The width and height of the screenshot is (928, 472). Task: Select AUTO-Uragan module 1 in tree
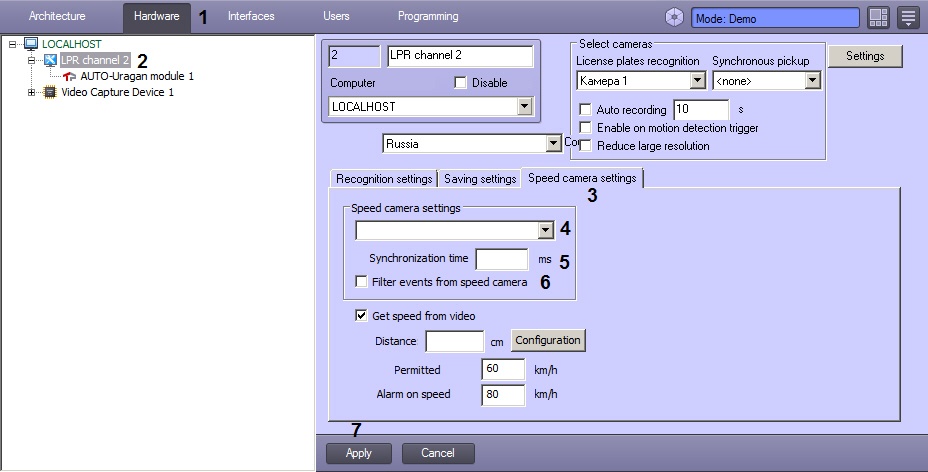tap(137, 76)
